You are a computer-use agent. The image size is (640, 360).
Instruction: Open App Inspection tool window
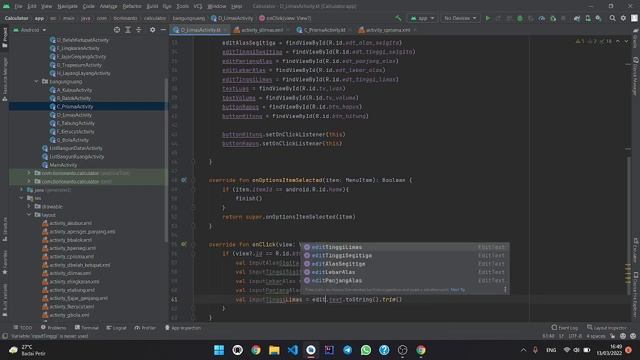182,328
